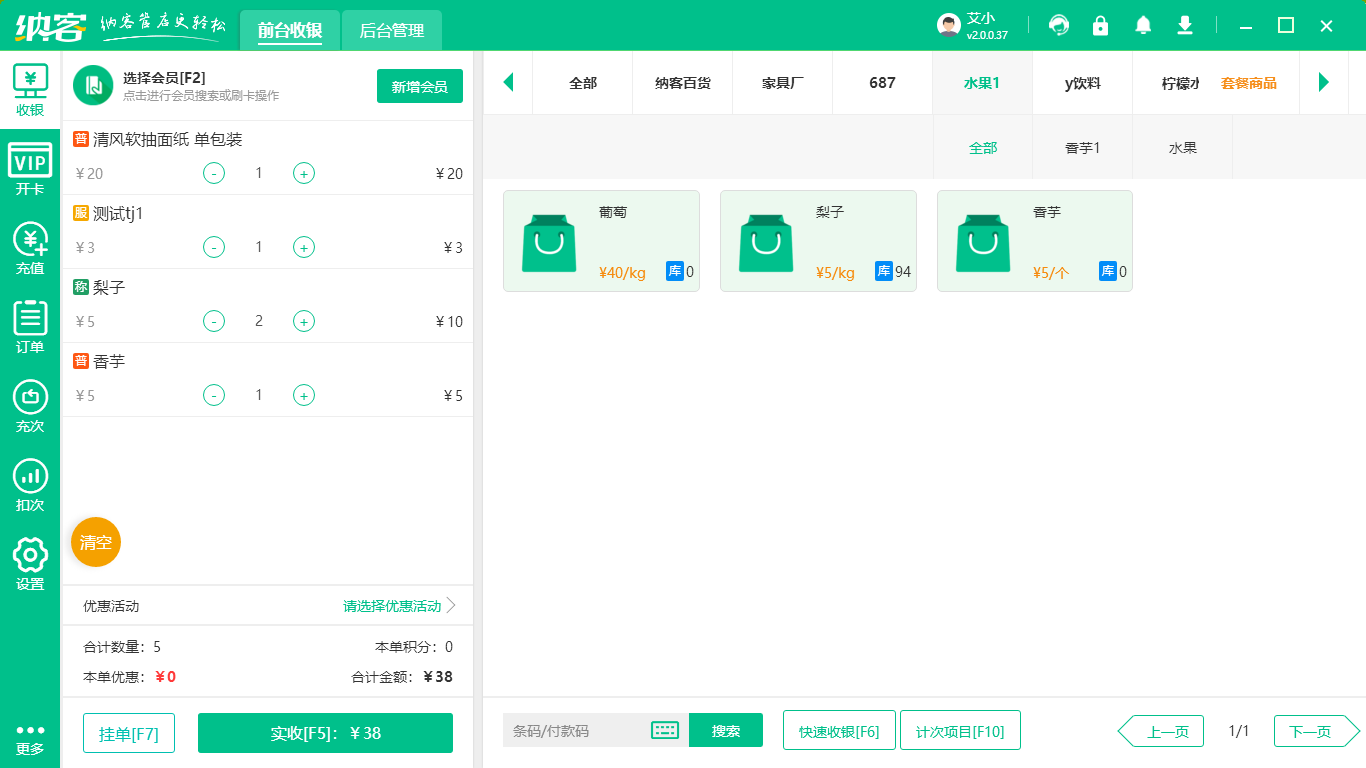
Task: Decrease quantity of 清风软抽面纸
Action: tap(214, 173)
